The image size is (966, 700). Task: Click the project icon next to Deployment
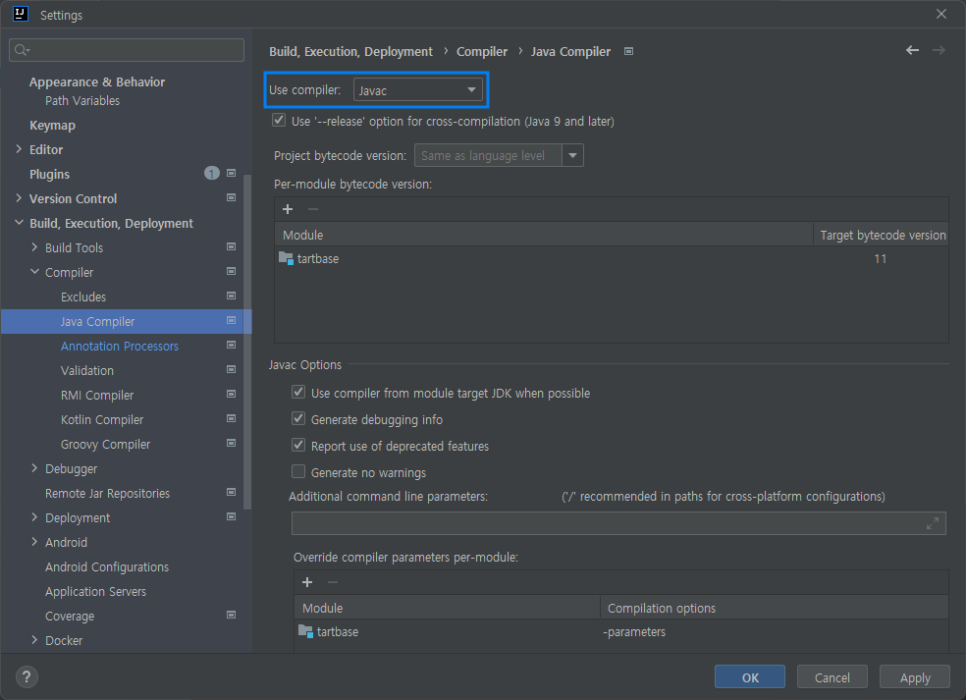(232, 517)
